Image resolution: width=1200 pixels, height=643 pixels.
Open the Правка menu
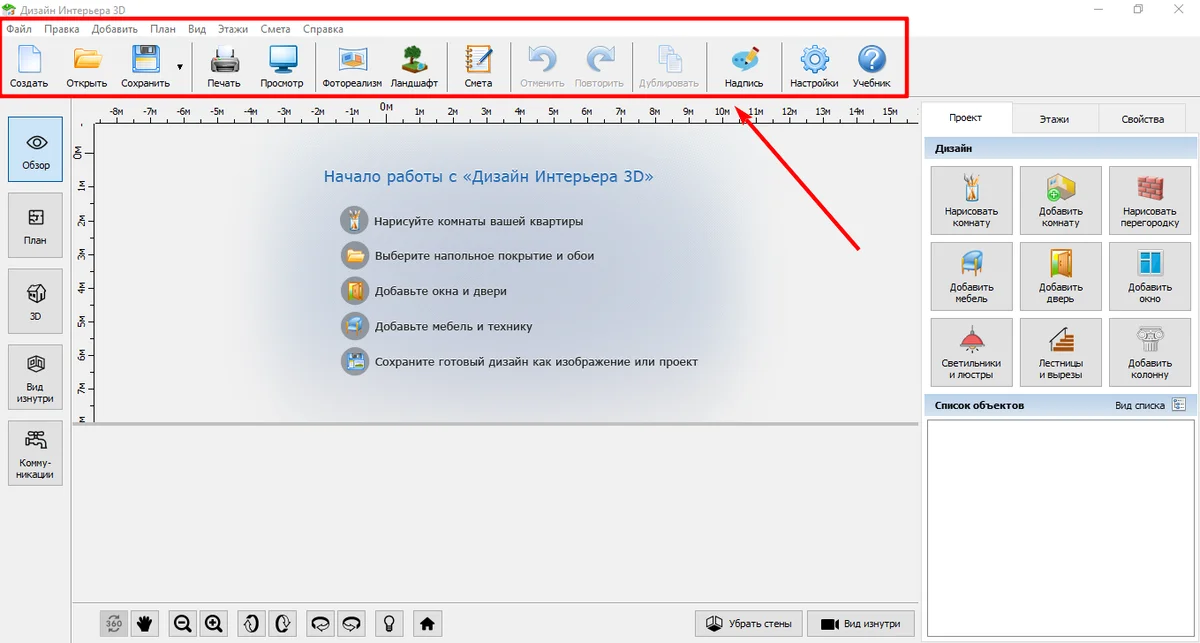click(62, 29)
